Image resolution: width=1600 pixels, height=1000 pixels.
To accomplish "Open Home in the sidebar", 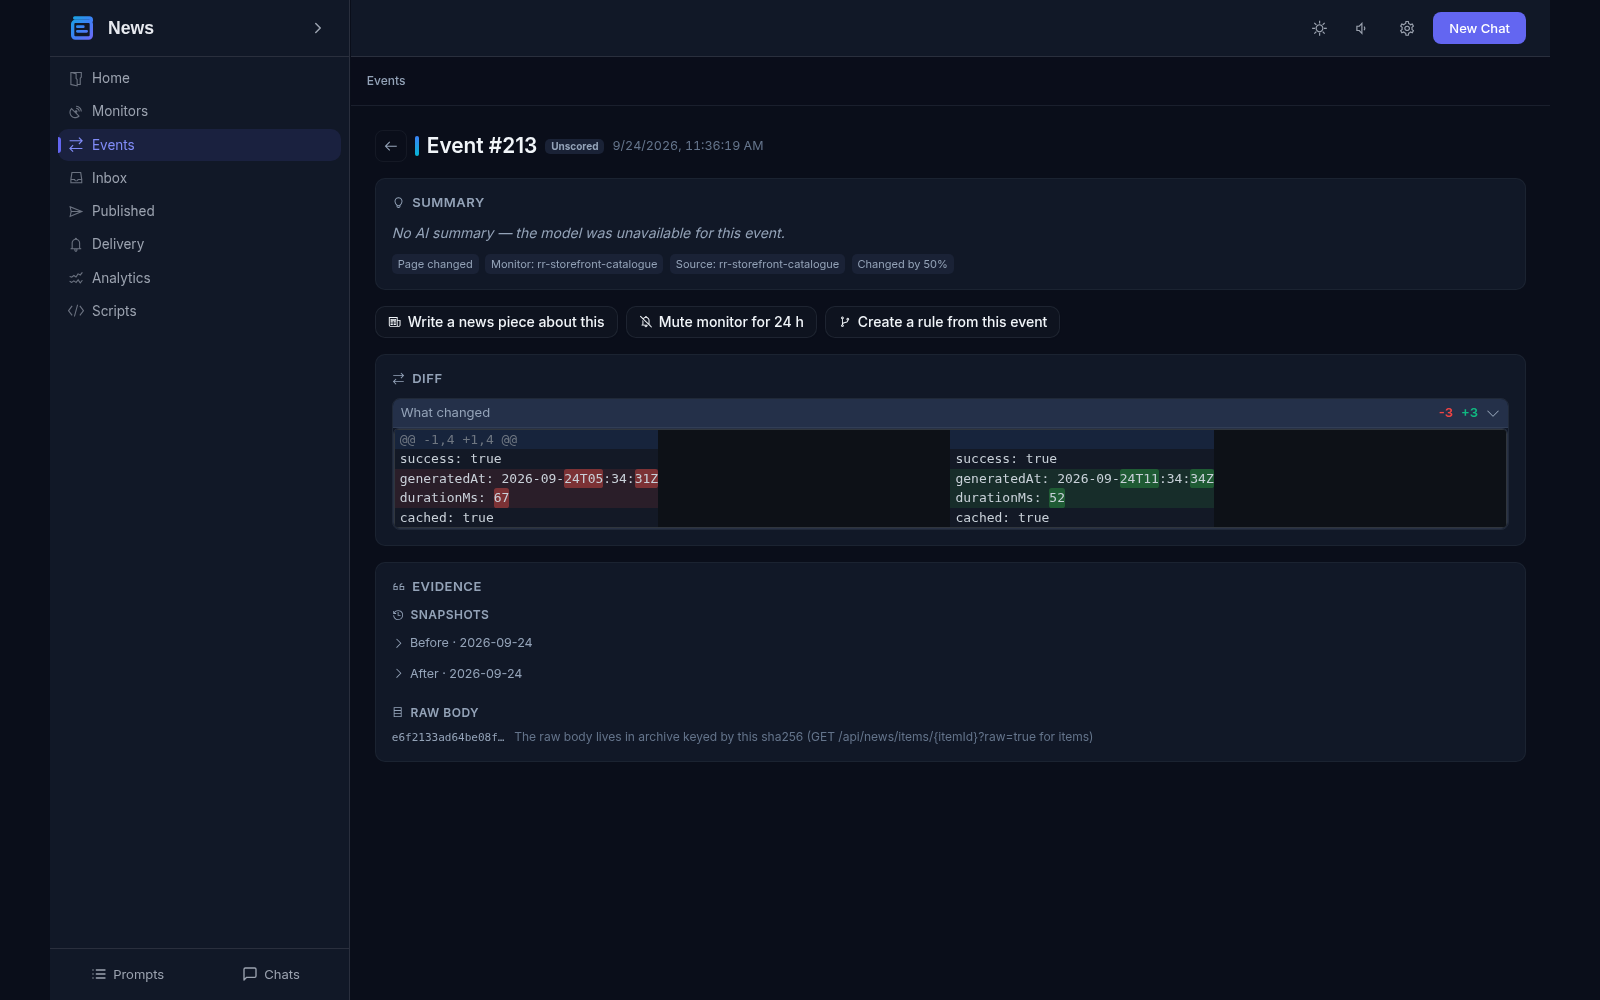I will (199, 78).
